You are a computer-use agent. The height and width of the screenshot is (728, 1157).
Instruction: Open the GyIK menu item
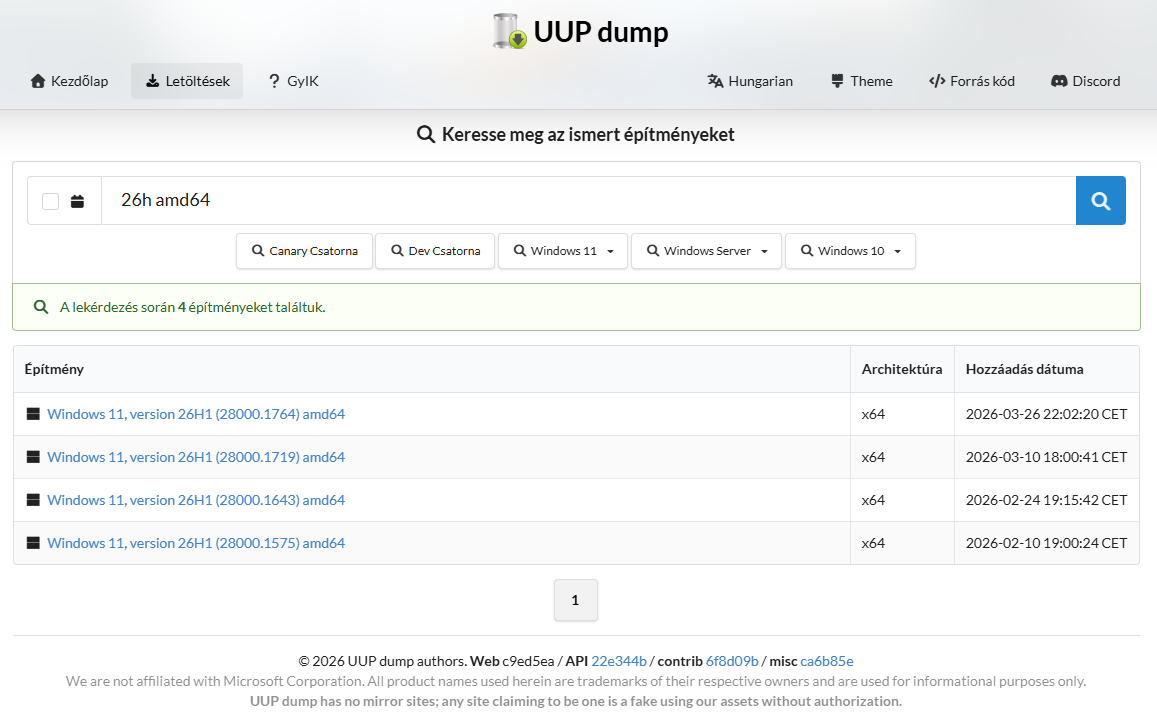click(x=293, y=81)
